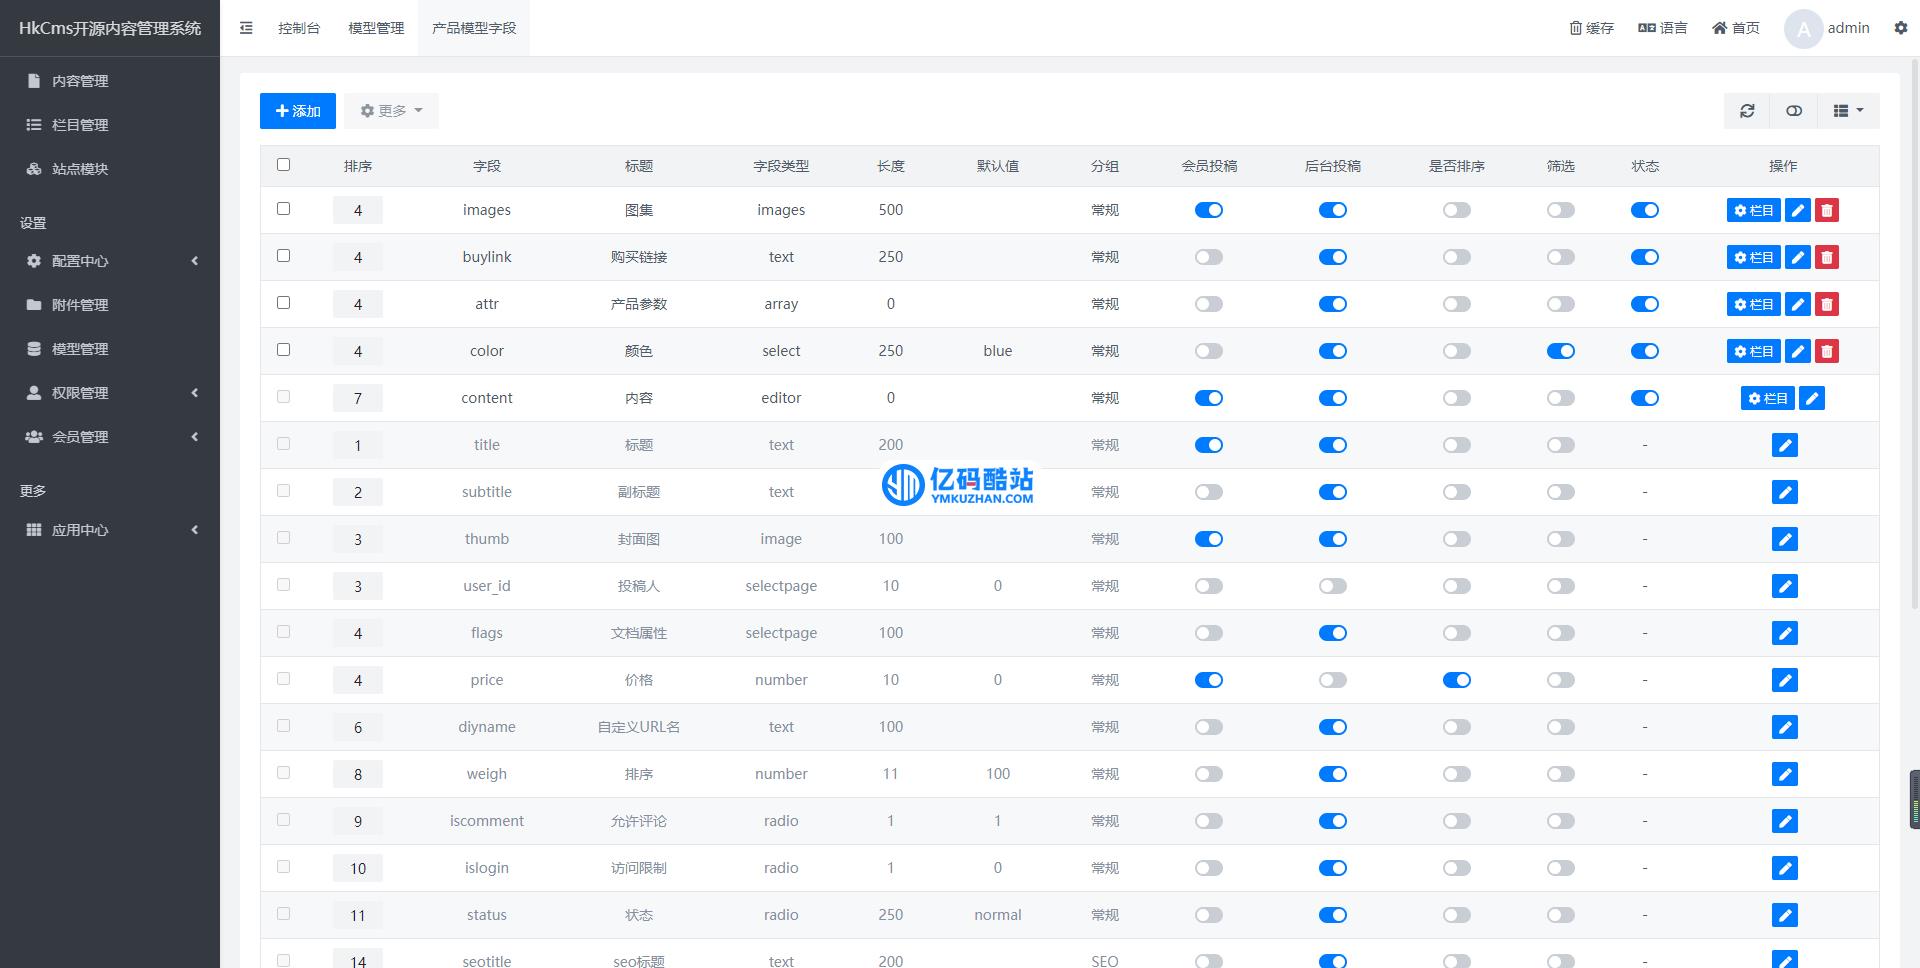1920x968 pixels.
Task: Edit the weigh field with pencil icon
Action: 1785,774
